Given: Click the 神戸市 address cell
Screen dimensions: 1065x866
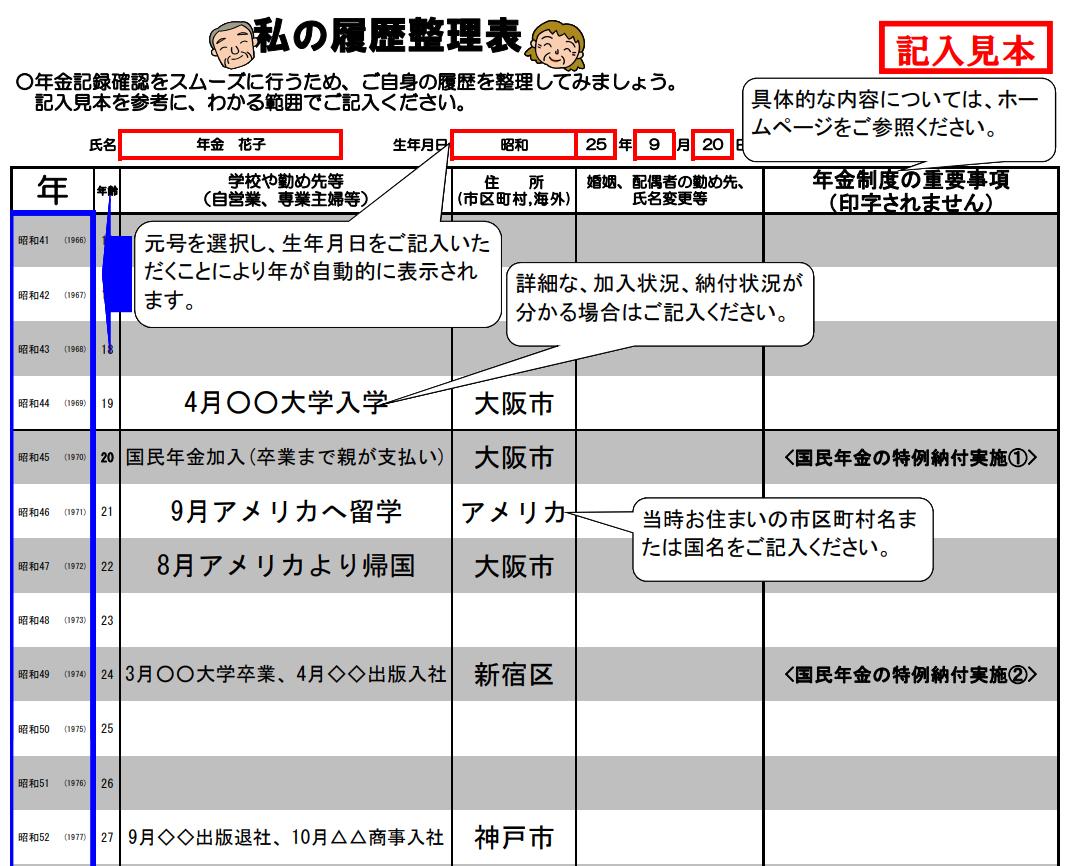Looking at the screenshot, I should 513,838.
